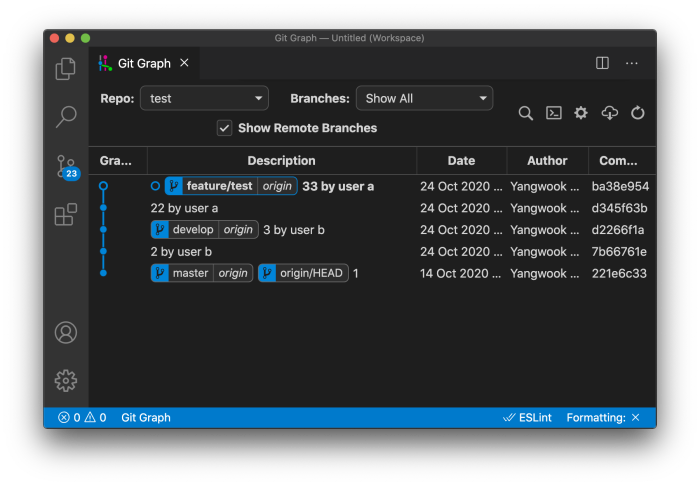Click the develop branch label
This screenshot has height=486, width=700.
(193, 230)
